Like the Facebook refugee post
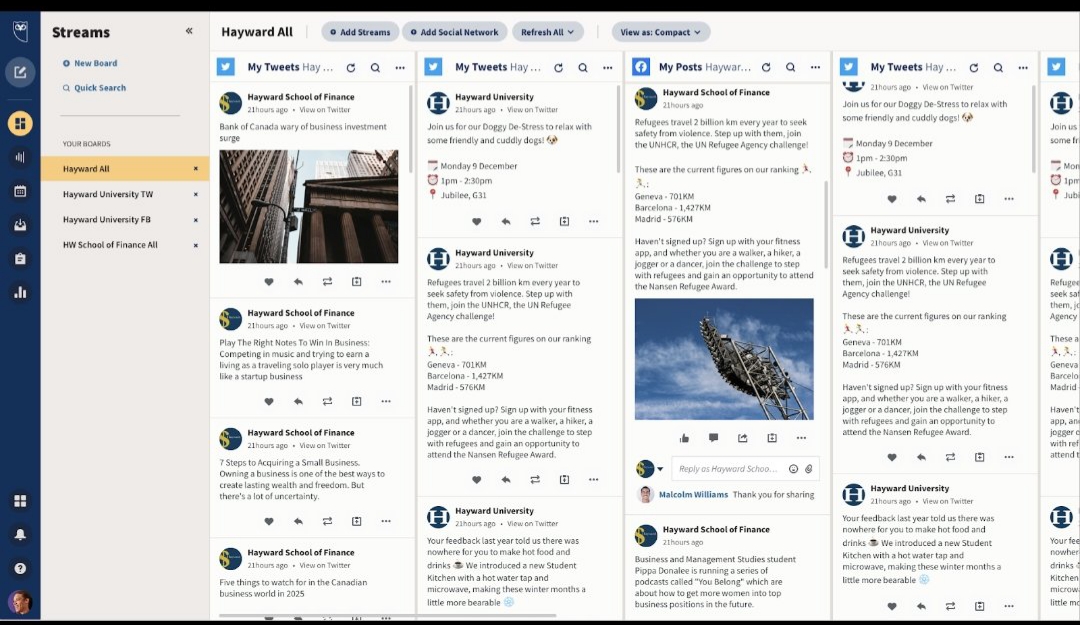Viewport: 1080px width, 625px height. pos(684,438)
